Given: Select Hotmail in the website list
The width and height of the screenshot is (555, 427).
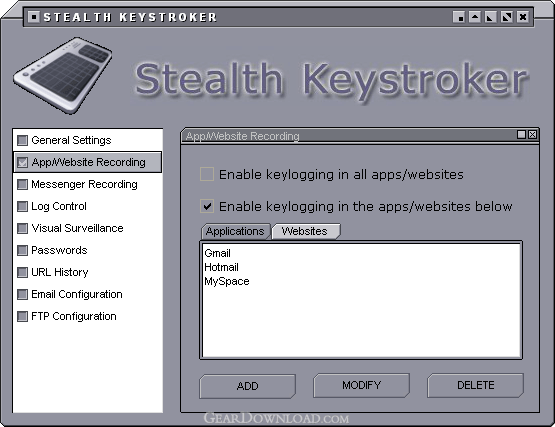Looking at the screenshot, I should [x=222, y=267].
